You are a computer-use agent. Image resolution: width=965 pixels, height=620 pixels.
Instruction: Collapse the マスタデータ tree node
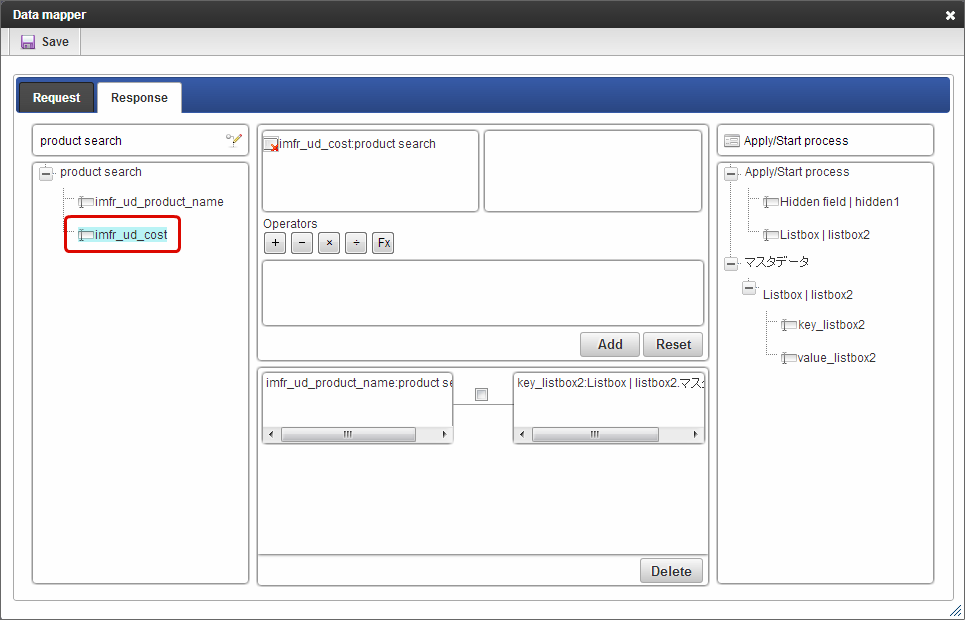(x=731, y=264)
